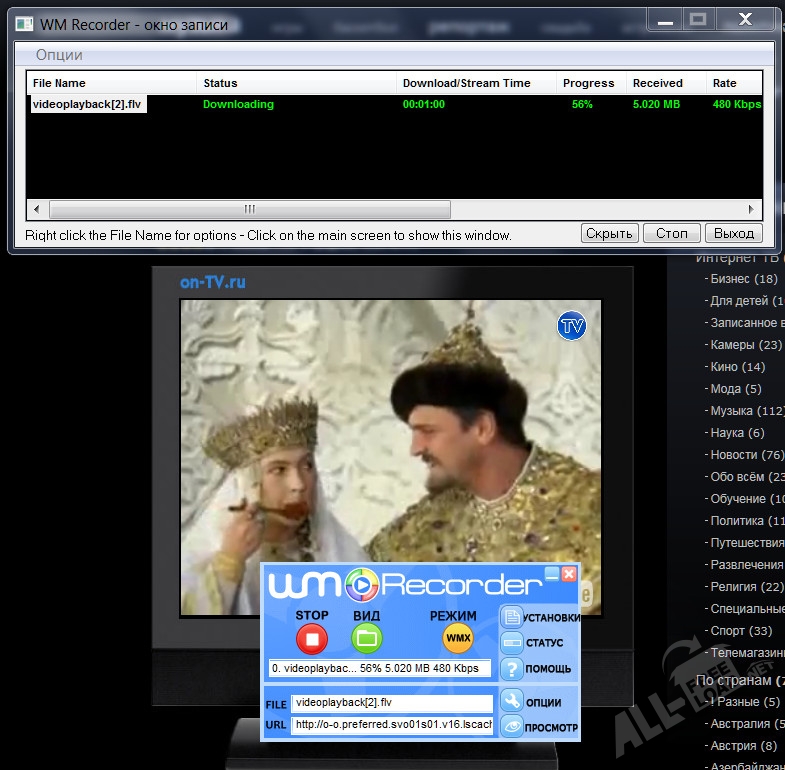This screenshot has height=770, width=785.
Task: Open the Опции menu in recording window
Action: [x=59, y=55]
